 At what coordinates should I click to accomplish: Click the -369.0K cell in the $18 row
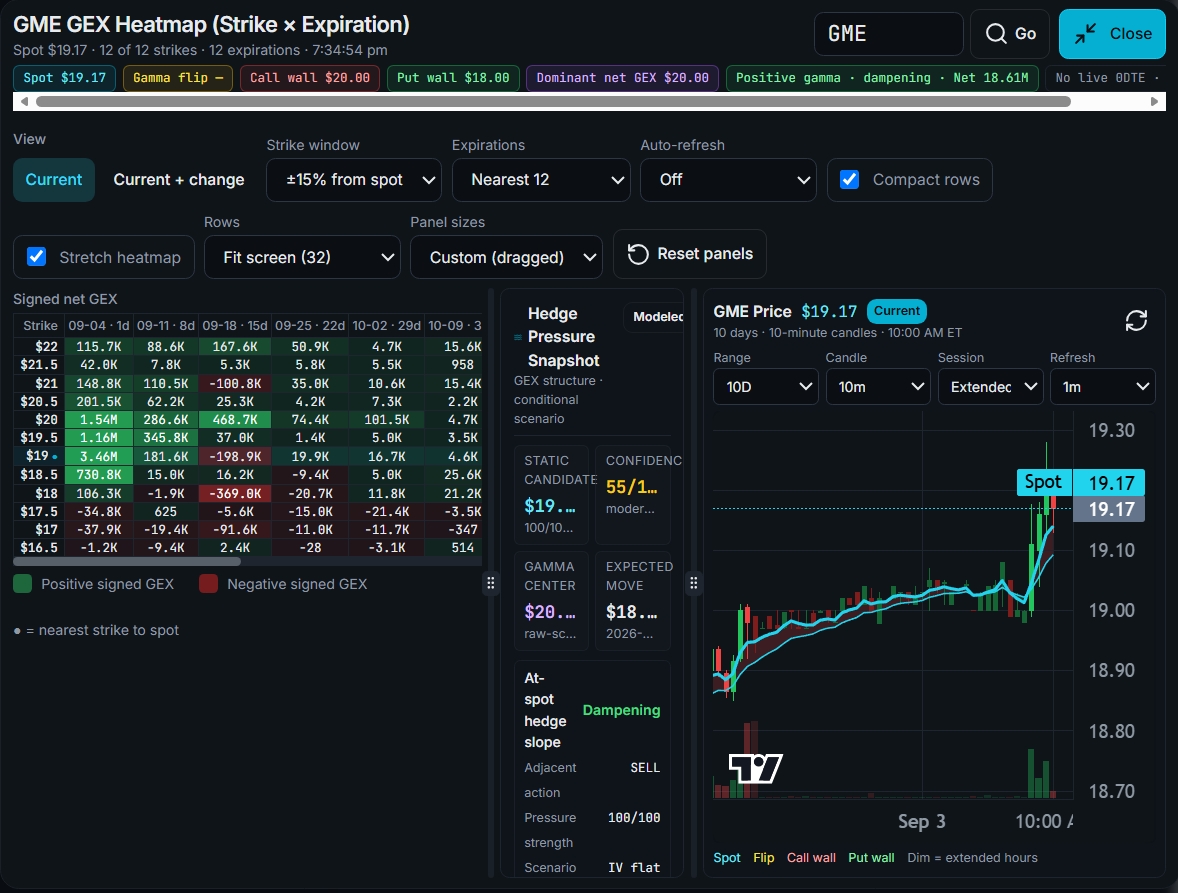234,493
